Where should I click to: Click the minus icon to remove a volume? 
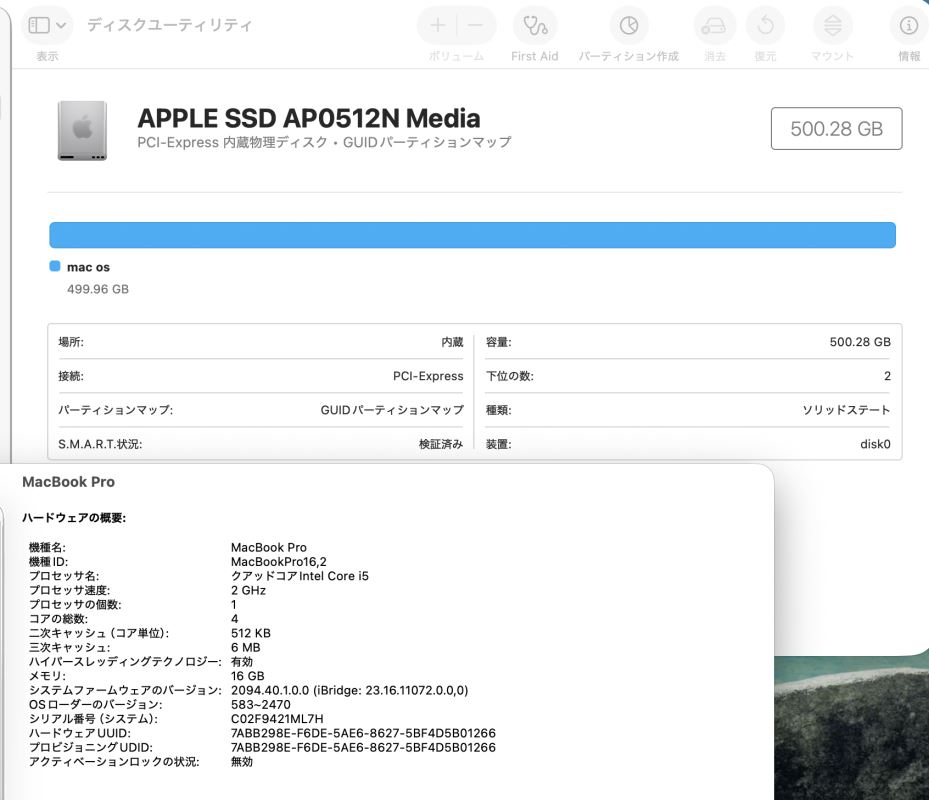[475, 25]
